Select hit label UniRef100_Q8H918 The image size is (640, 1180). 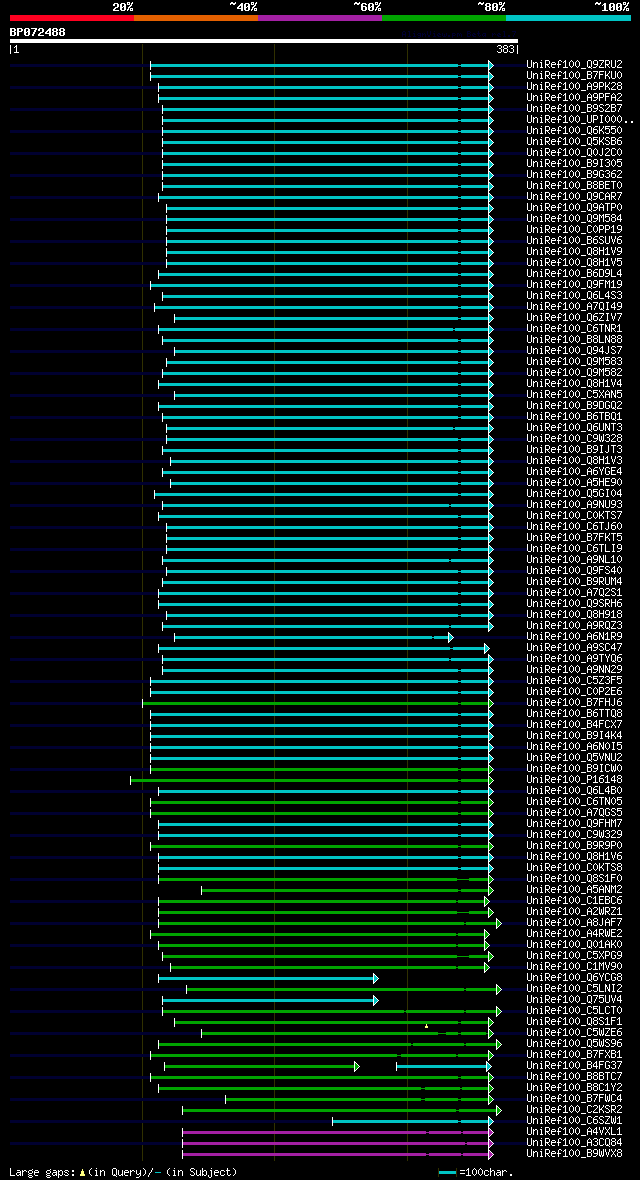(574, 614)
